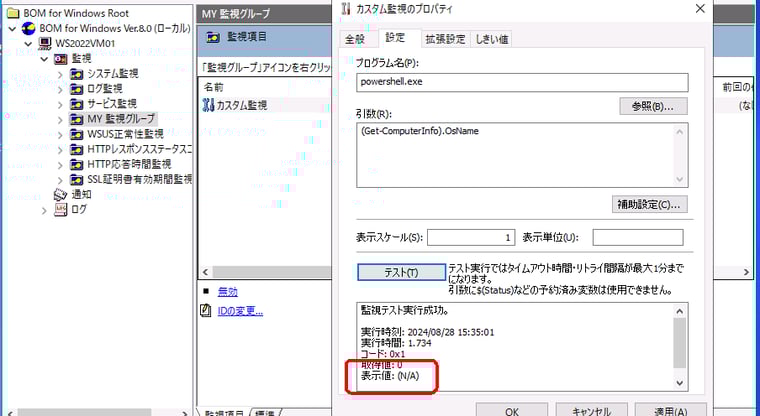Click the カスタム監視 wrench icon in the list

click(208, 105)
